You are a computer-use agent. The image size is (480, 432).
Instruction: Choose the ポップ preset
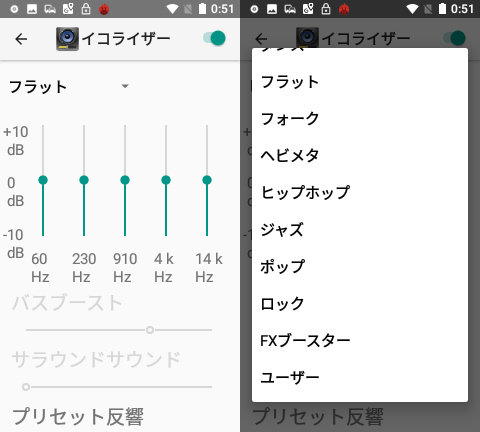point(360,267)
